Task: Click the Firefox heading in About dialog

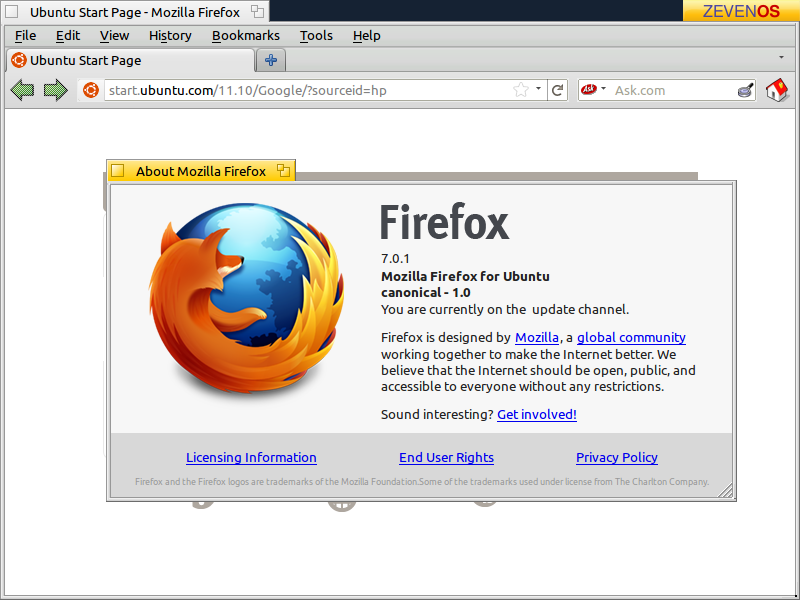Action: pyautogui.click(x=444, y=221)
